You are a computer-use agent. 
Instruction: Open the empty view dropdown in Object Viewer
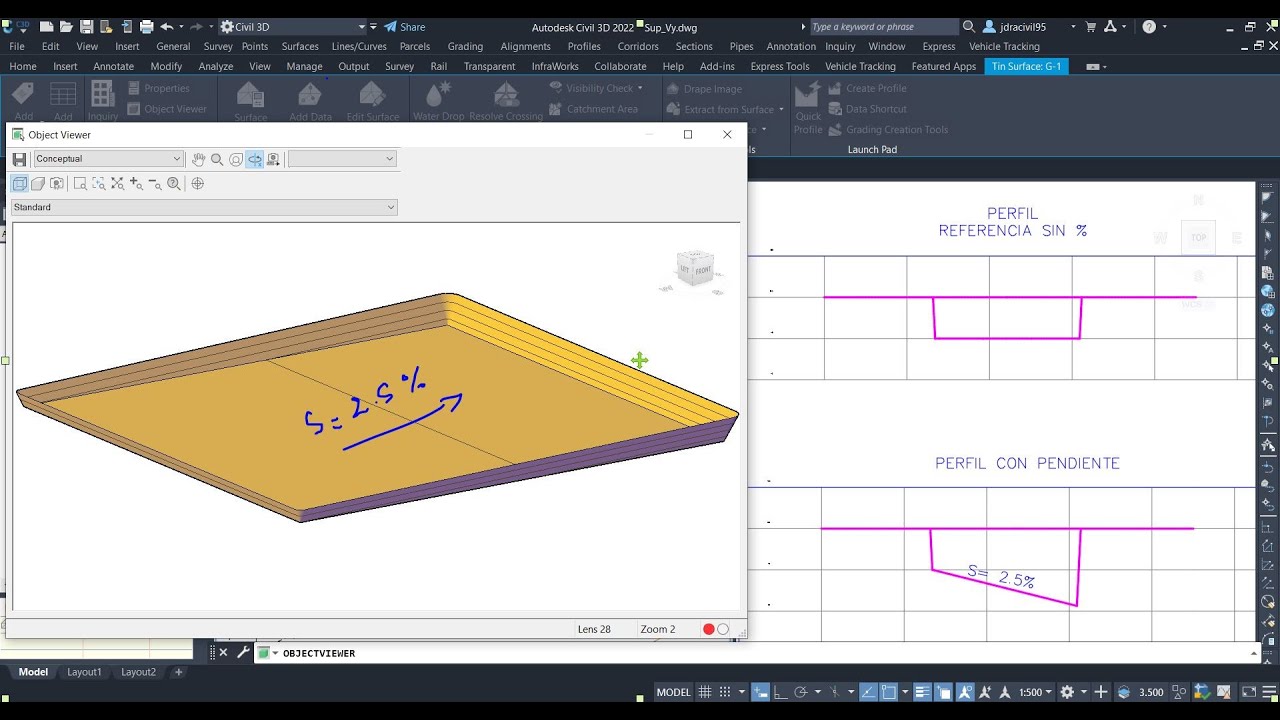342,159
